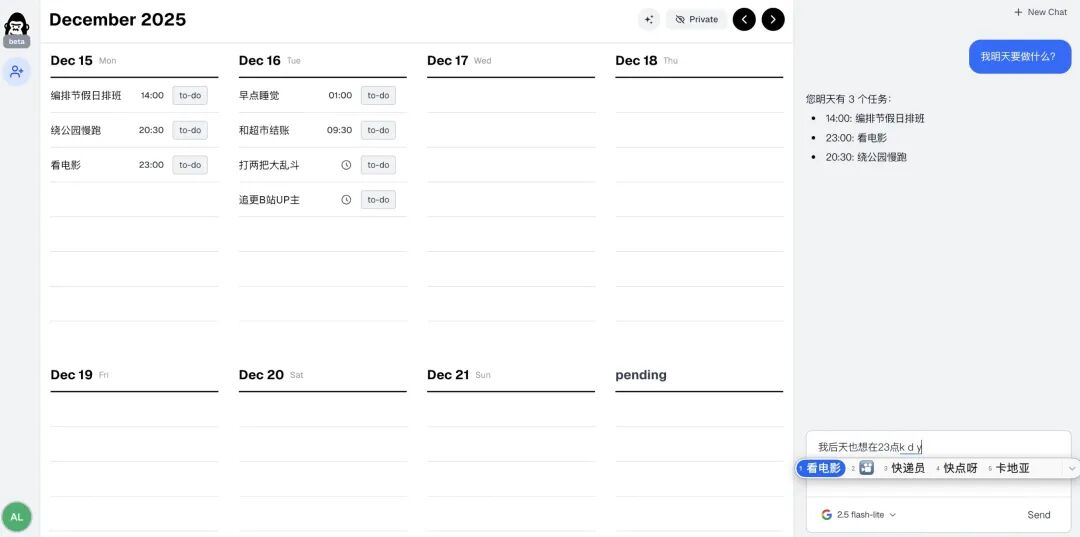The height and width of the screenshot is (537, 1080).
Task: Open the AL user avatar
Action: [x=16, y=517]
